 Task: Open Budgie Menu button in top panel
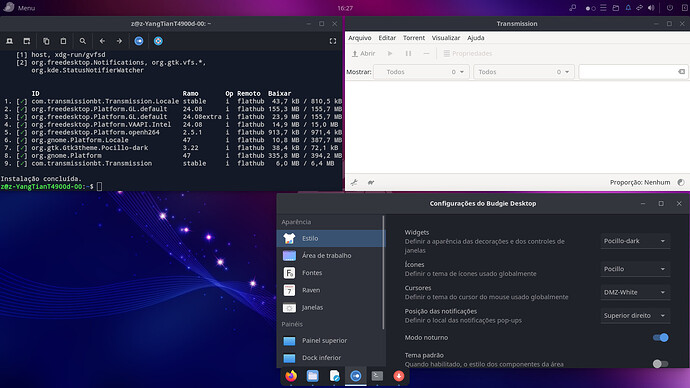pos(20,8)
